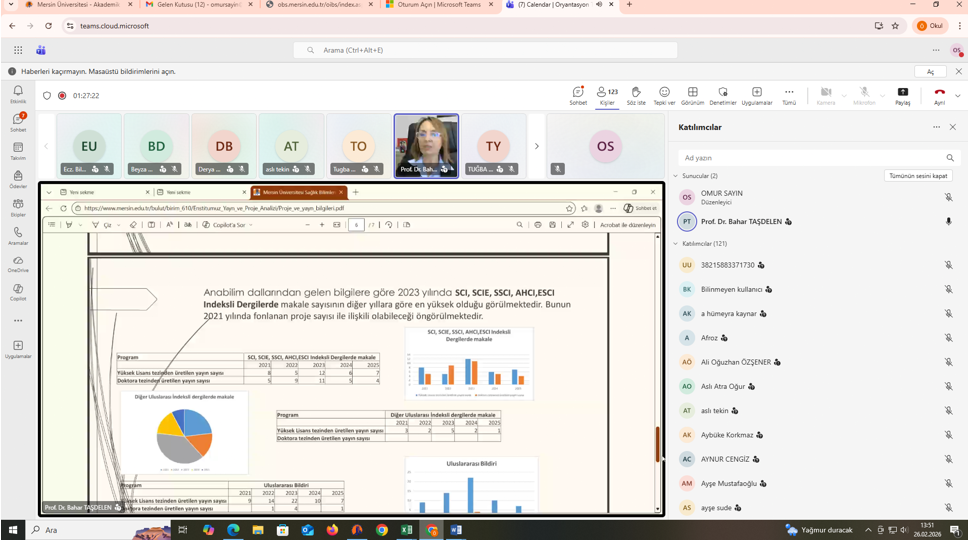The width and height of the screenshot is (968, 540).
Task: Click the Tümünün sesini kapat button
Action: pyautogui.click(x=917, y=175)
